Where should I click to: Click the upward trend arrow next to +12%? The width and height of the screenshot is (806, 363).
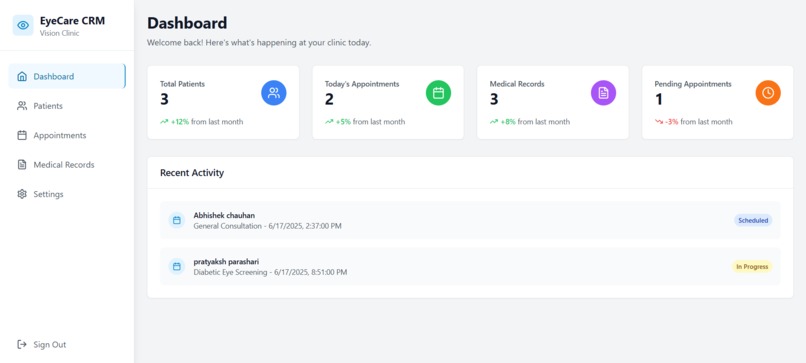pyautogui.click(x=164, y=122)
